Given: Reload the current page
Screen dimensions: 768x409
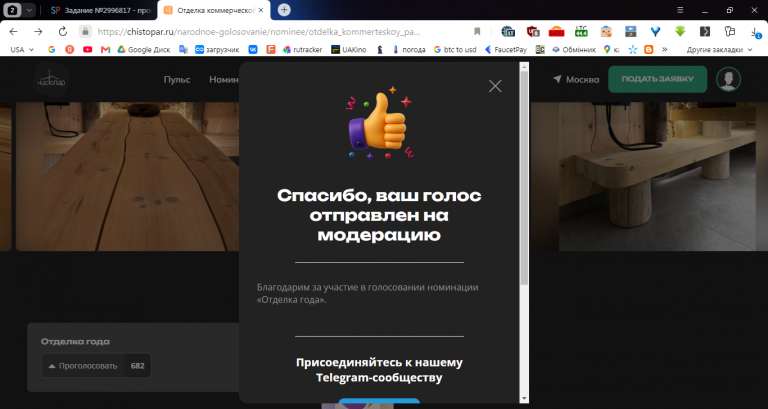Looking at the screenshot, I should tap(63, 31).
